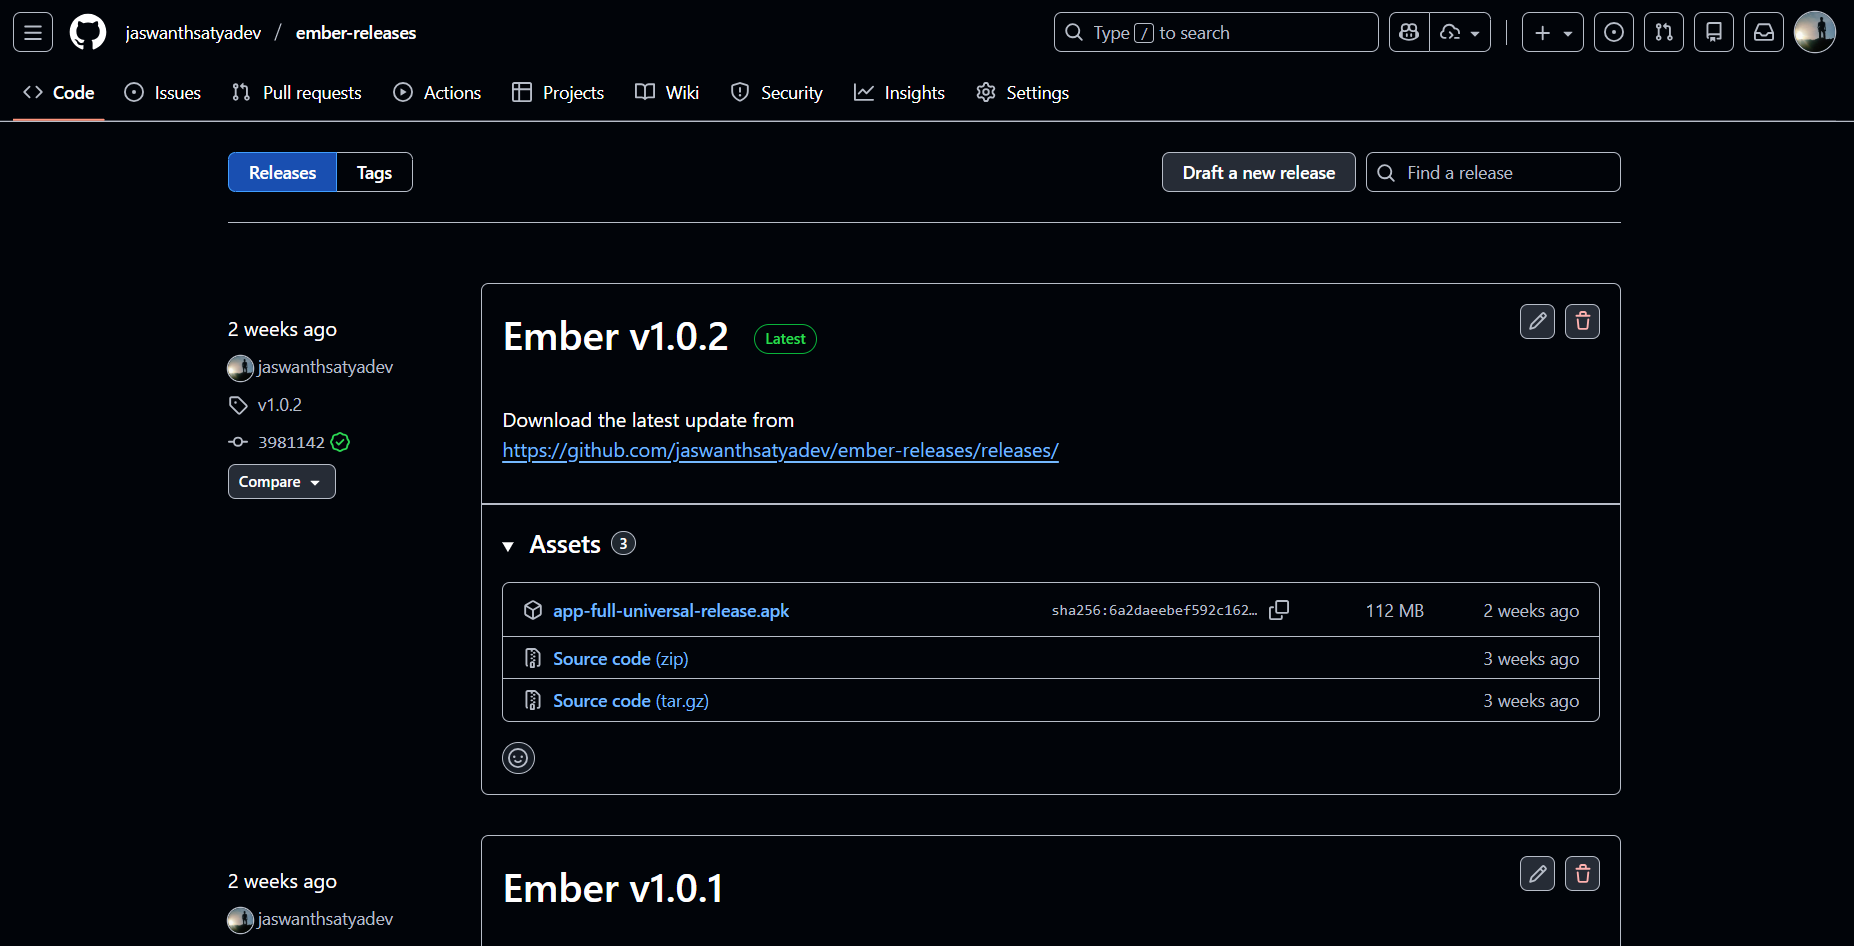Download app-full-universal-release.apk
This screenshot has width=1854, height=946.
coord(671,610)
